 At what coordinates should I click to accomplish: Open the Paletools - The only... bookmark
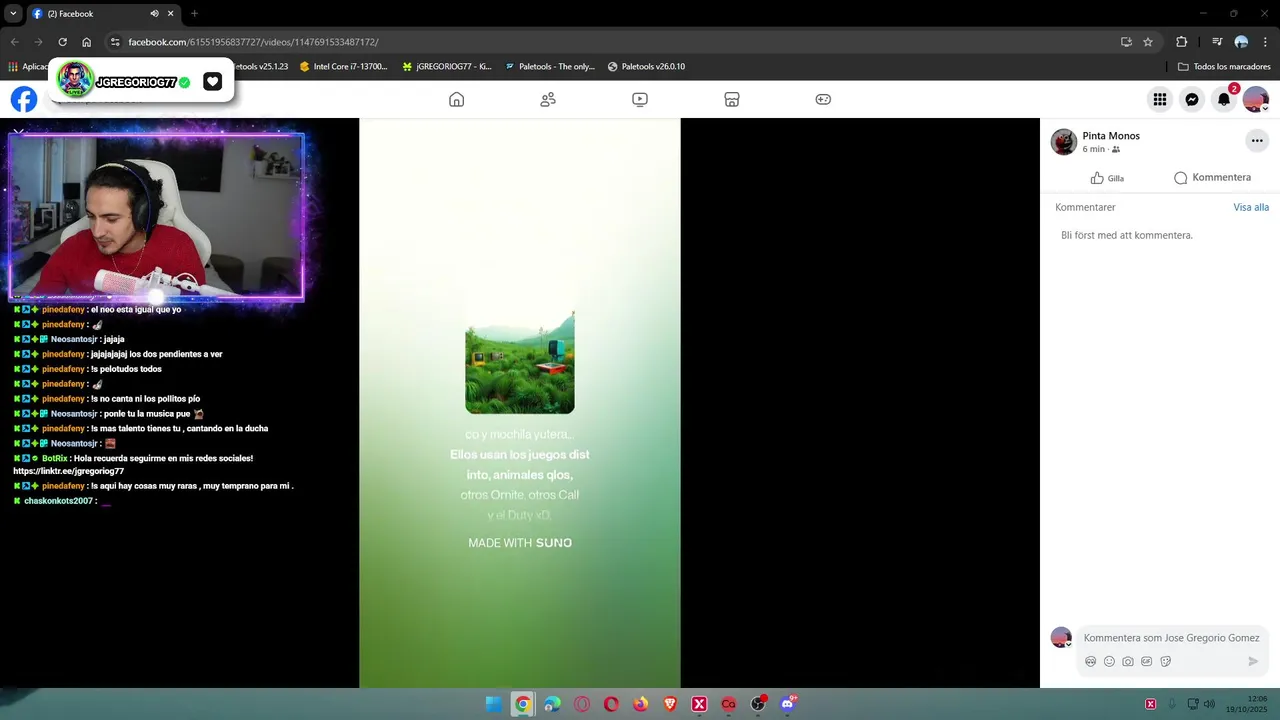(549, 67)
